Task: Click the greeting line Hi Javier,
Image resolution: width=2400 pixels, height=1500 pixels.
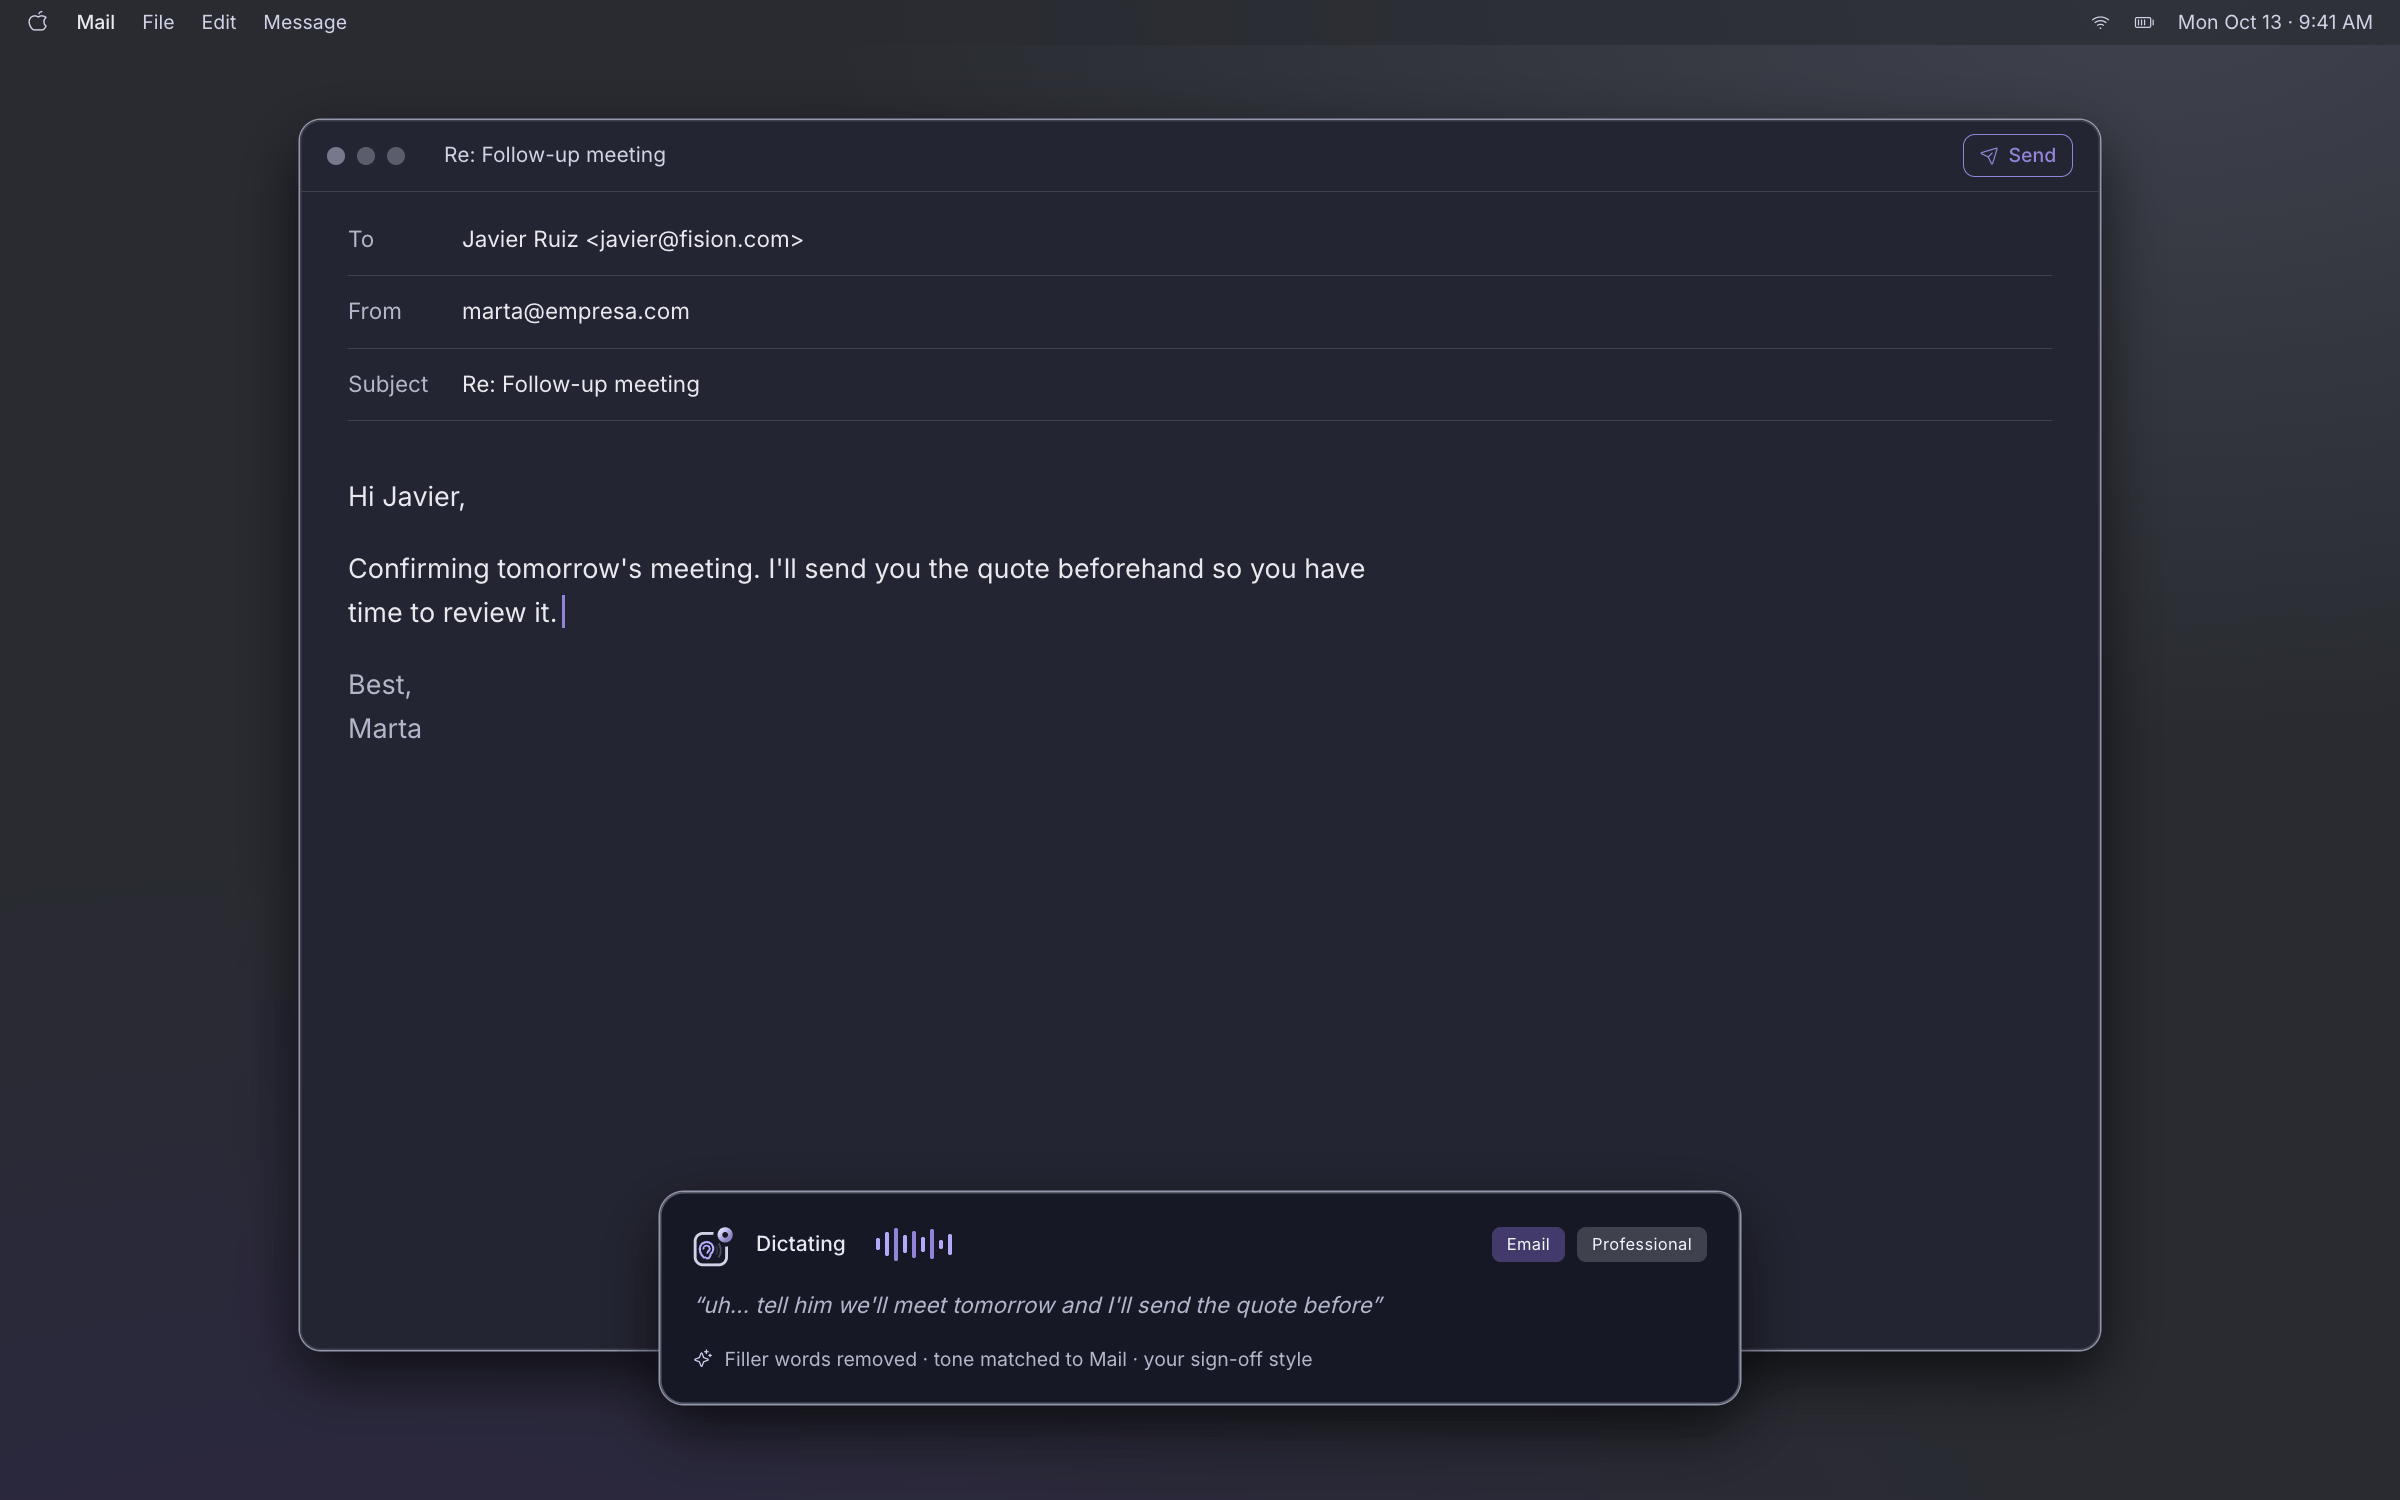Action: point(406,497)
